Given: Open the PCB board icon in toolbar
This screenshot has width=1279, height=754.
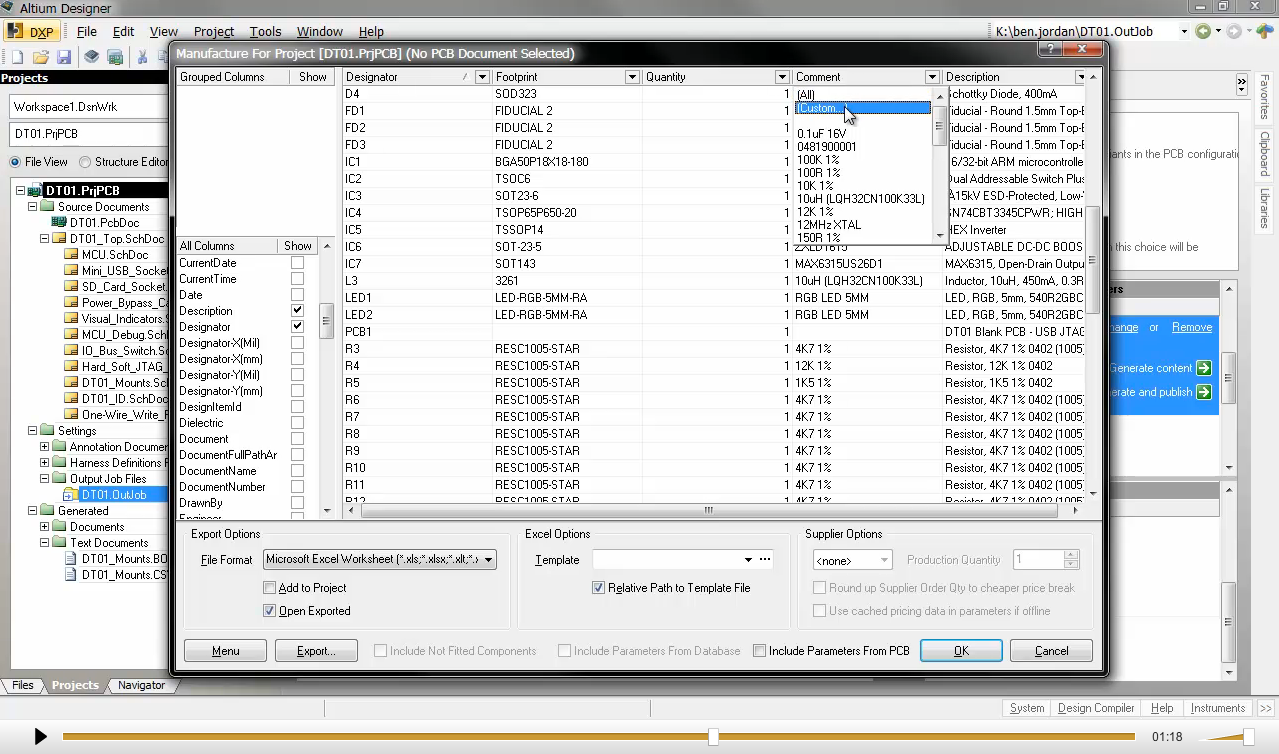Looking at the screenshot, I should click(x=115, y=57).
